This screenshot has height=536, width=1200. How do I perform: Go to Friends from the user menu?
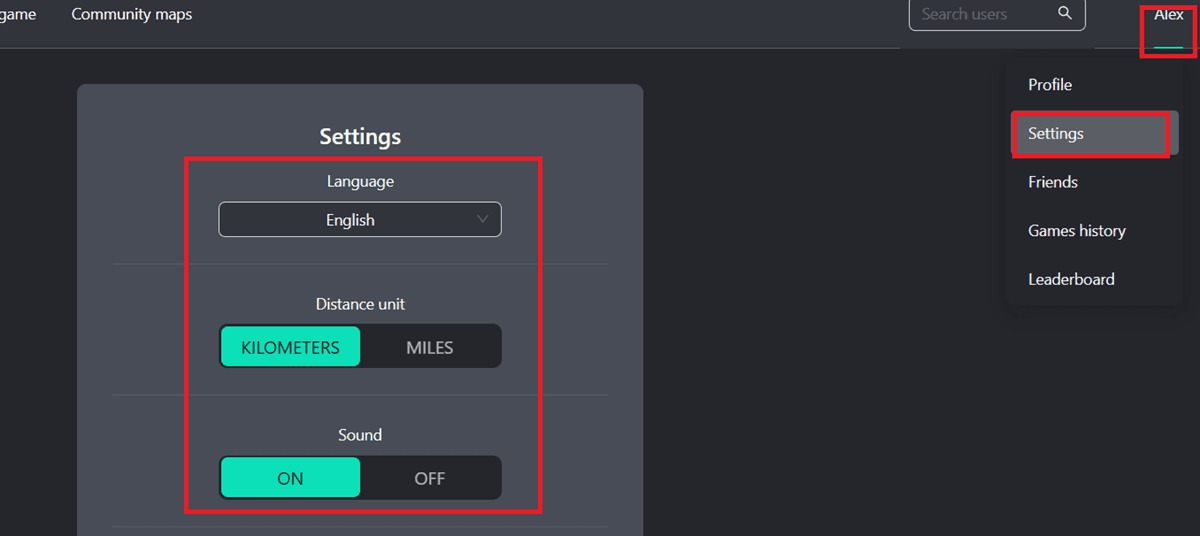tap(1053, 182)
